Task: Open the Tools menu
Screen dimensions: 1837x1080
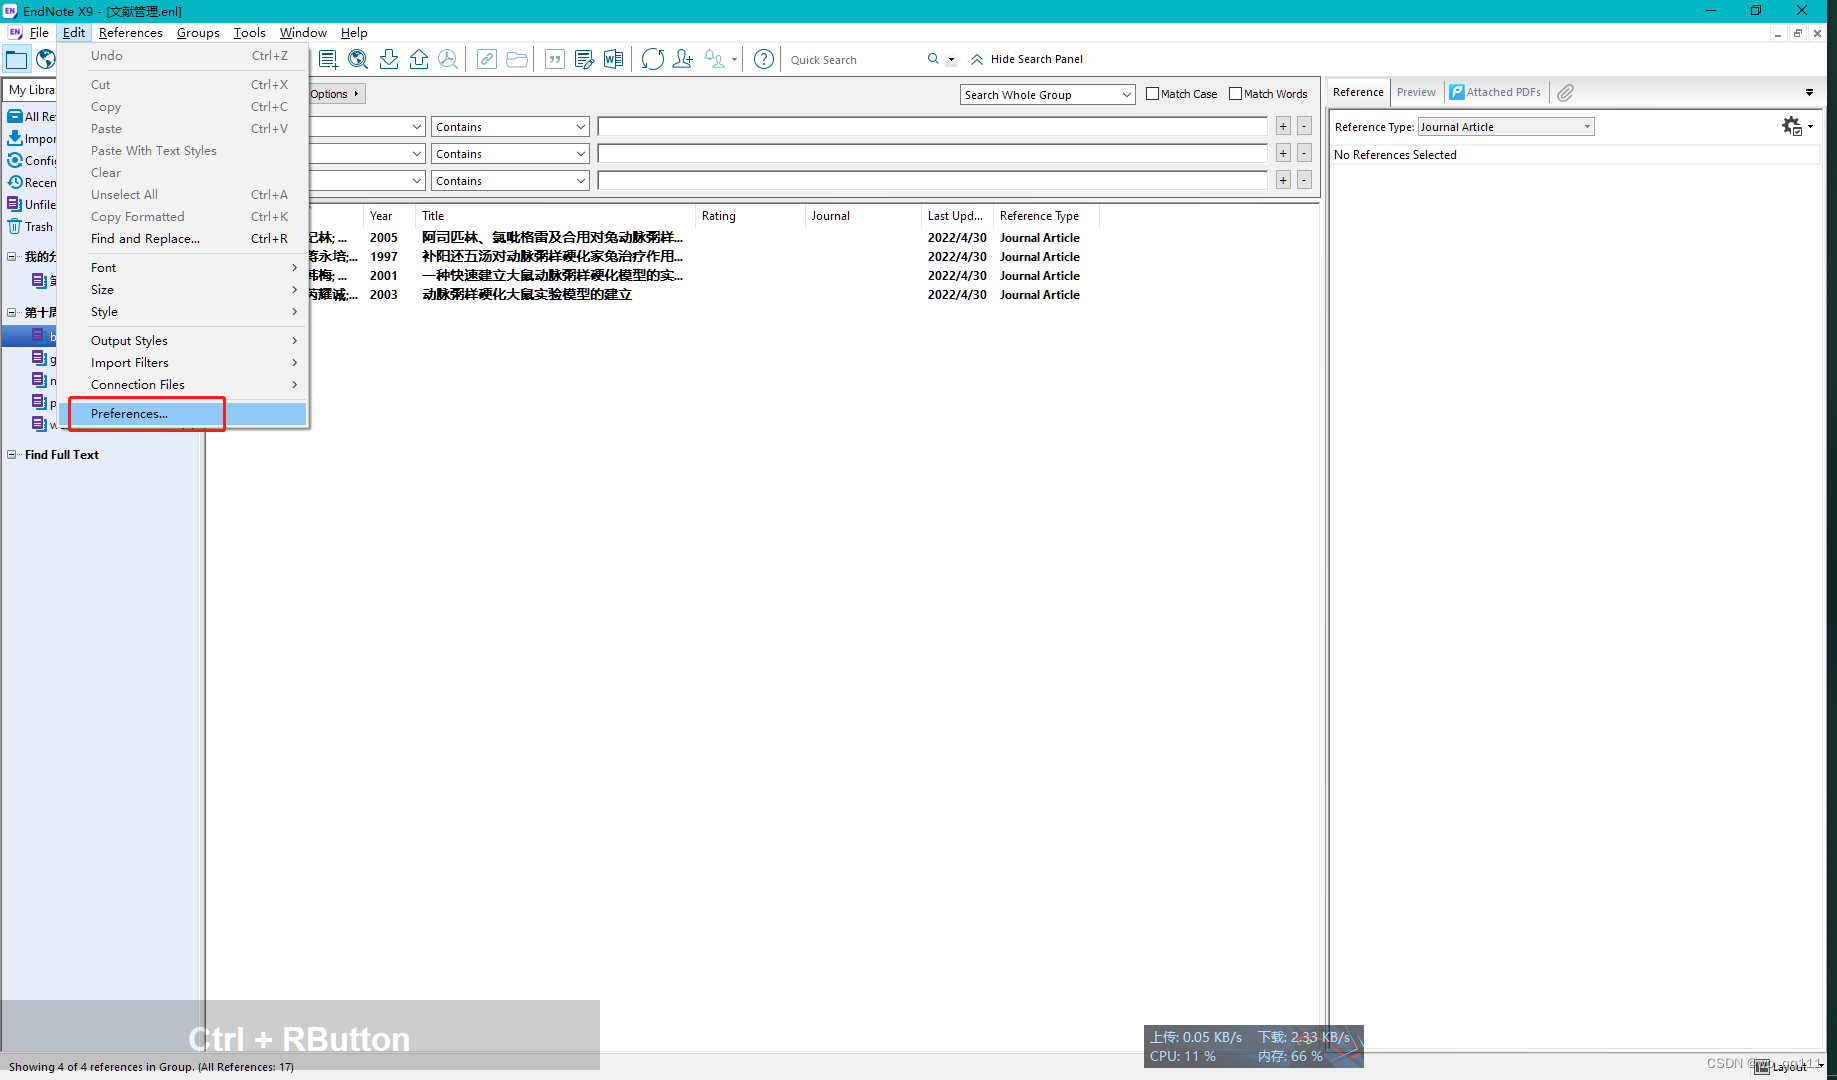Action: 249,33
